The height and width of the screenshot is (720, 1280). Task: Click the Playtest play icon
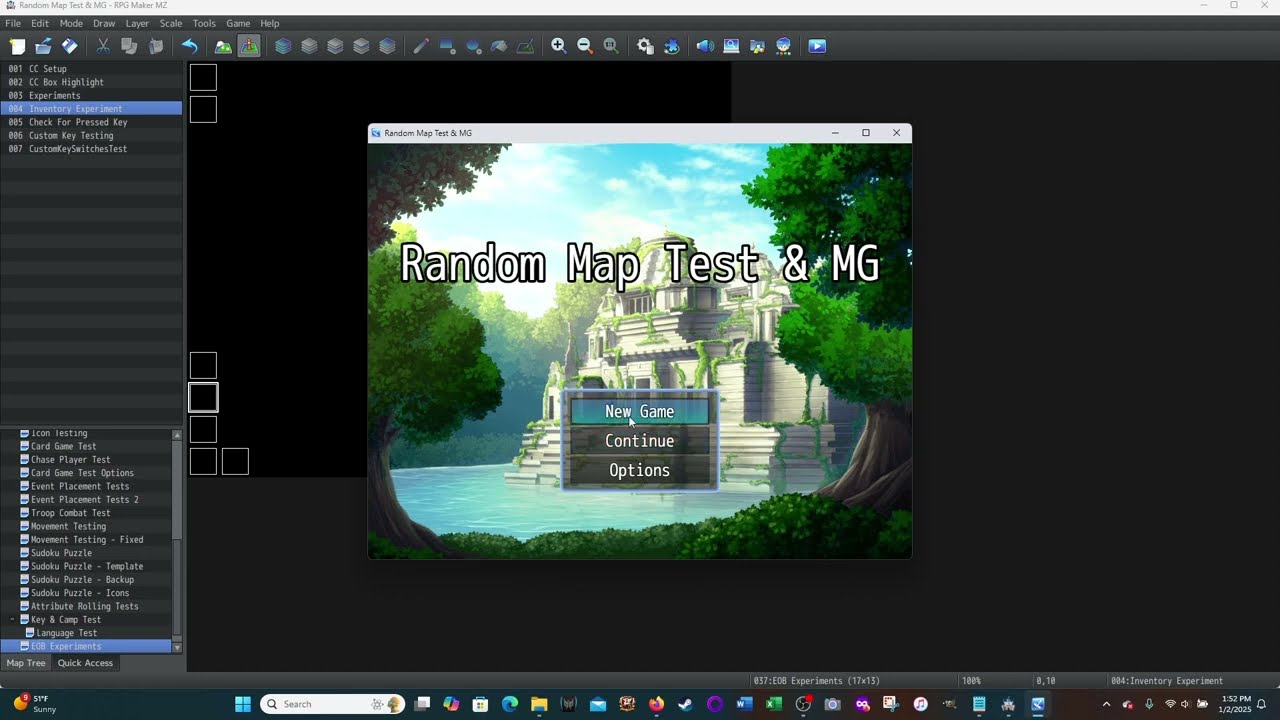pos(817,46)
